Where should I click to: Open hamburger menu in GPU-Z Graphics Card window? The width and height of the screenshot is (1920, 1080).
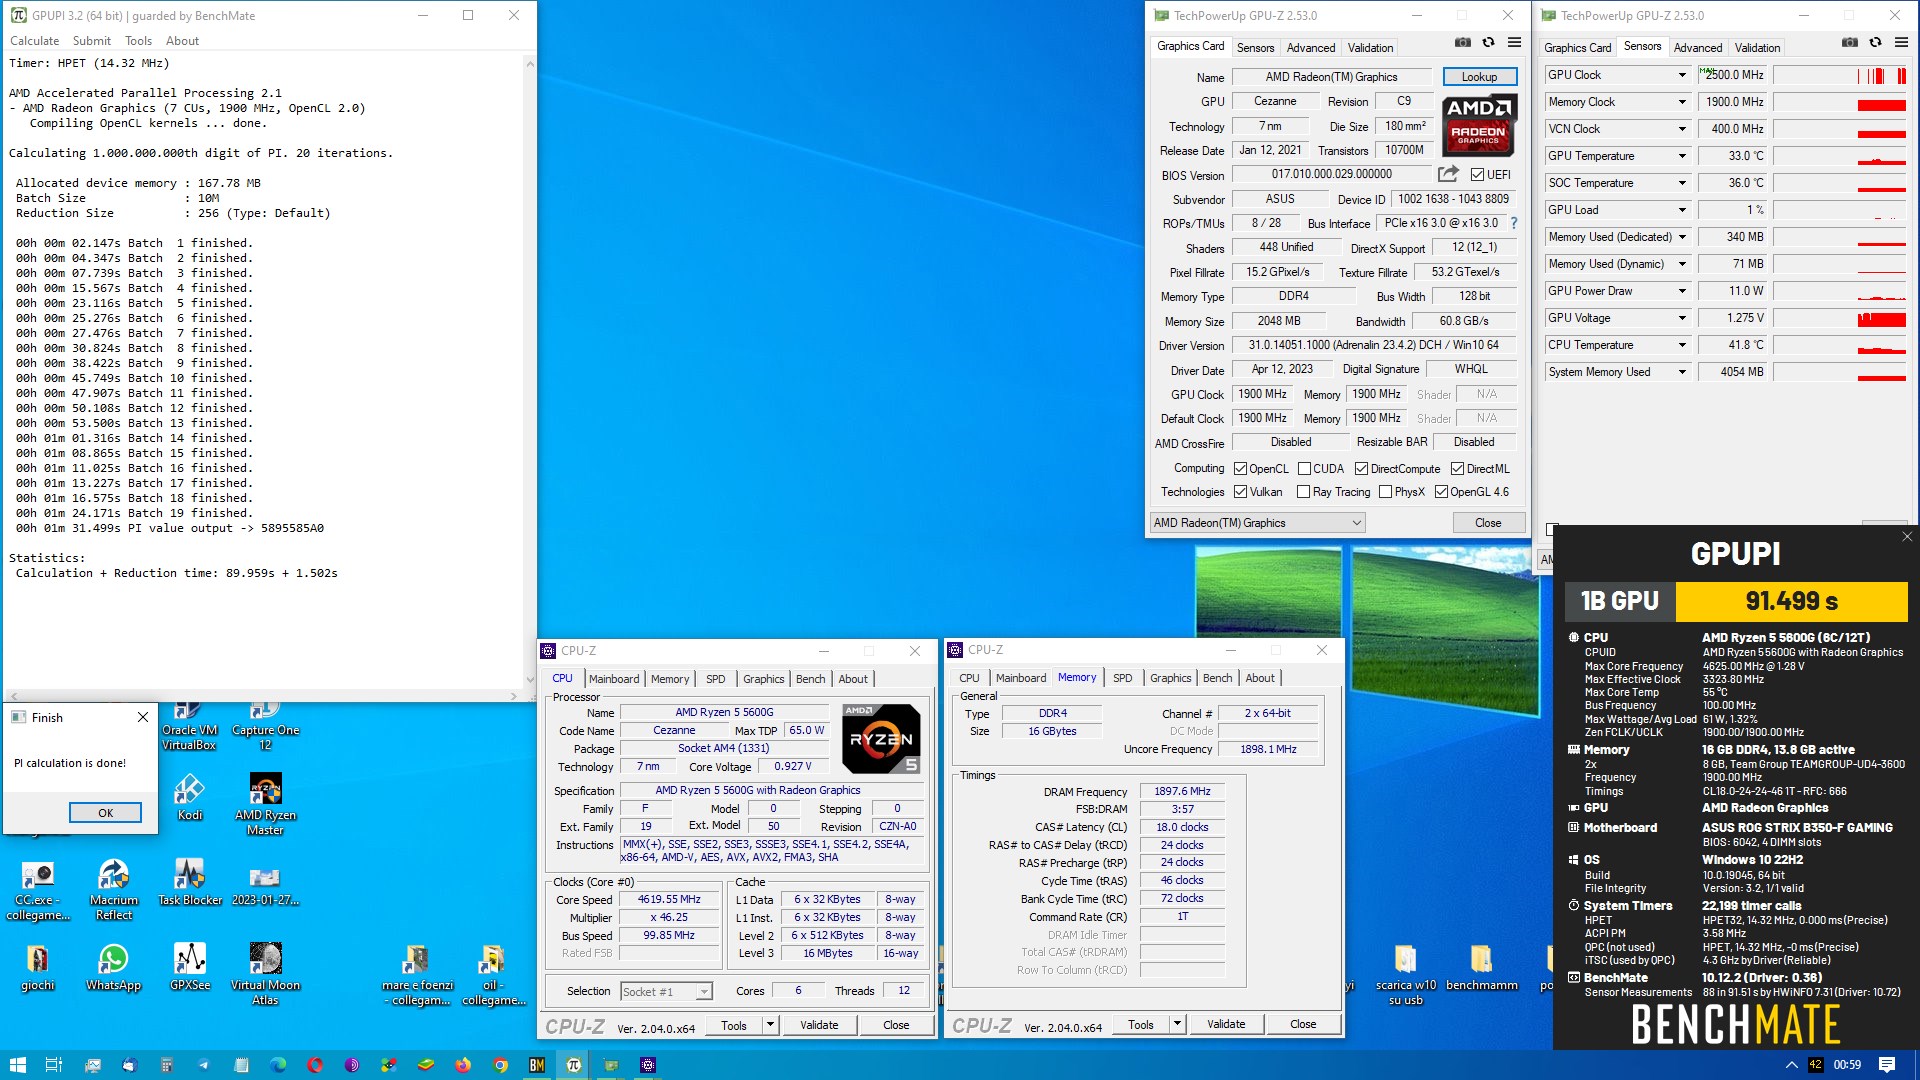click(1514, 42)
